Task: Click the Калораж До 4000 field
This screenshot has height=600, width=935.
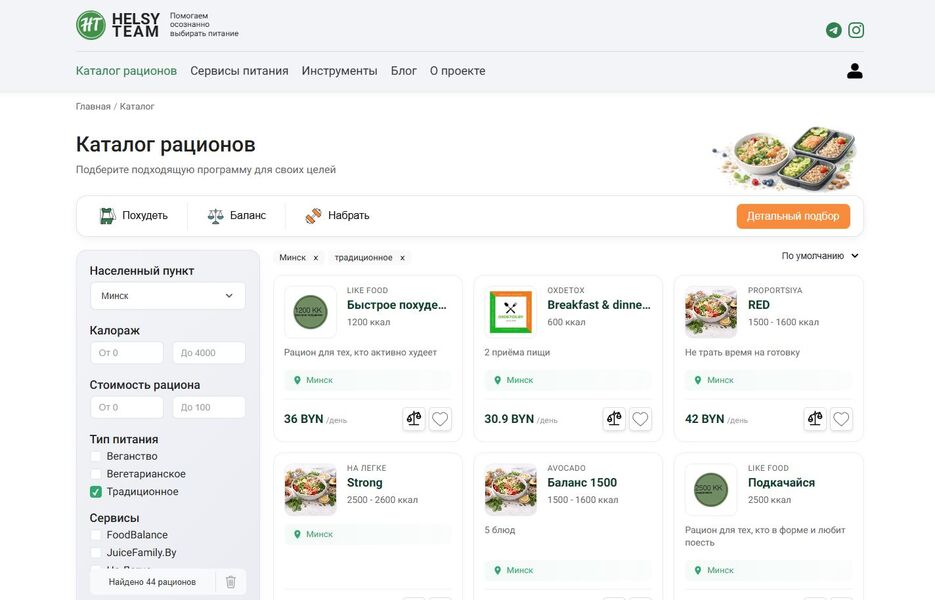Action: [209, 353]
